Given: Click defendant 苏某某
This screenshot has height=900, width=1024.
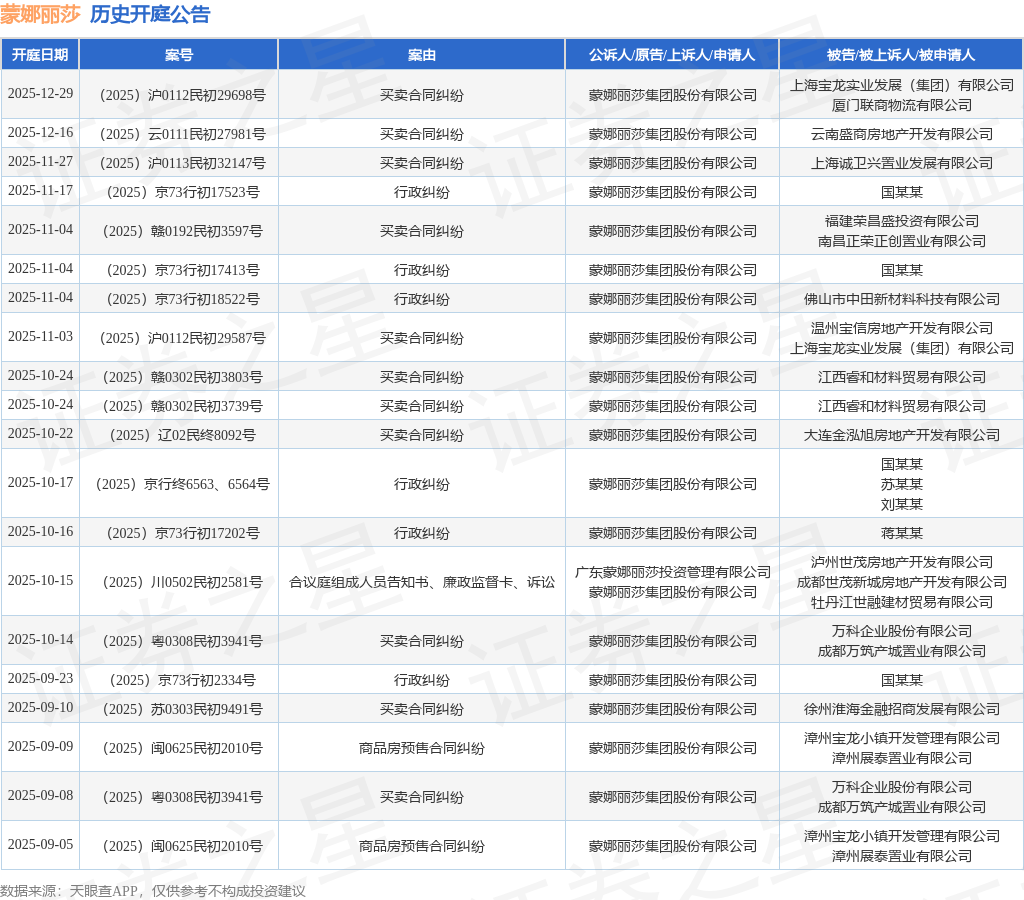Looking at the screenshot, I should (901, 484).
